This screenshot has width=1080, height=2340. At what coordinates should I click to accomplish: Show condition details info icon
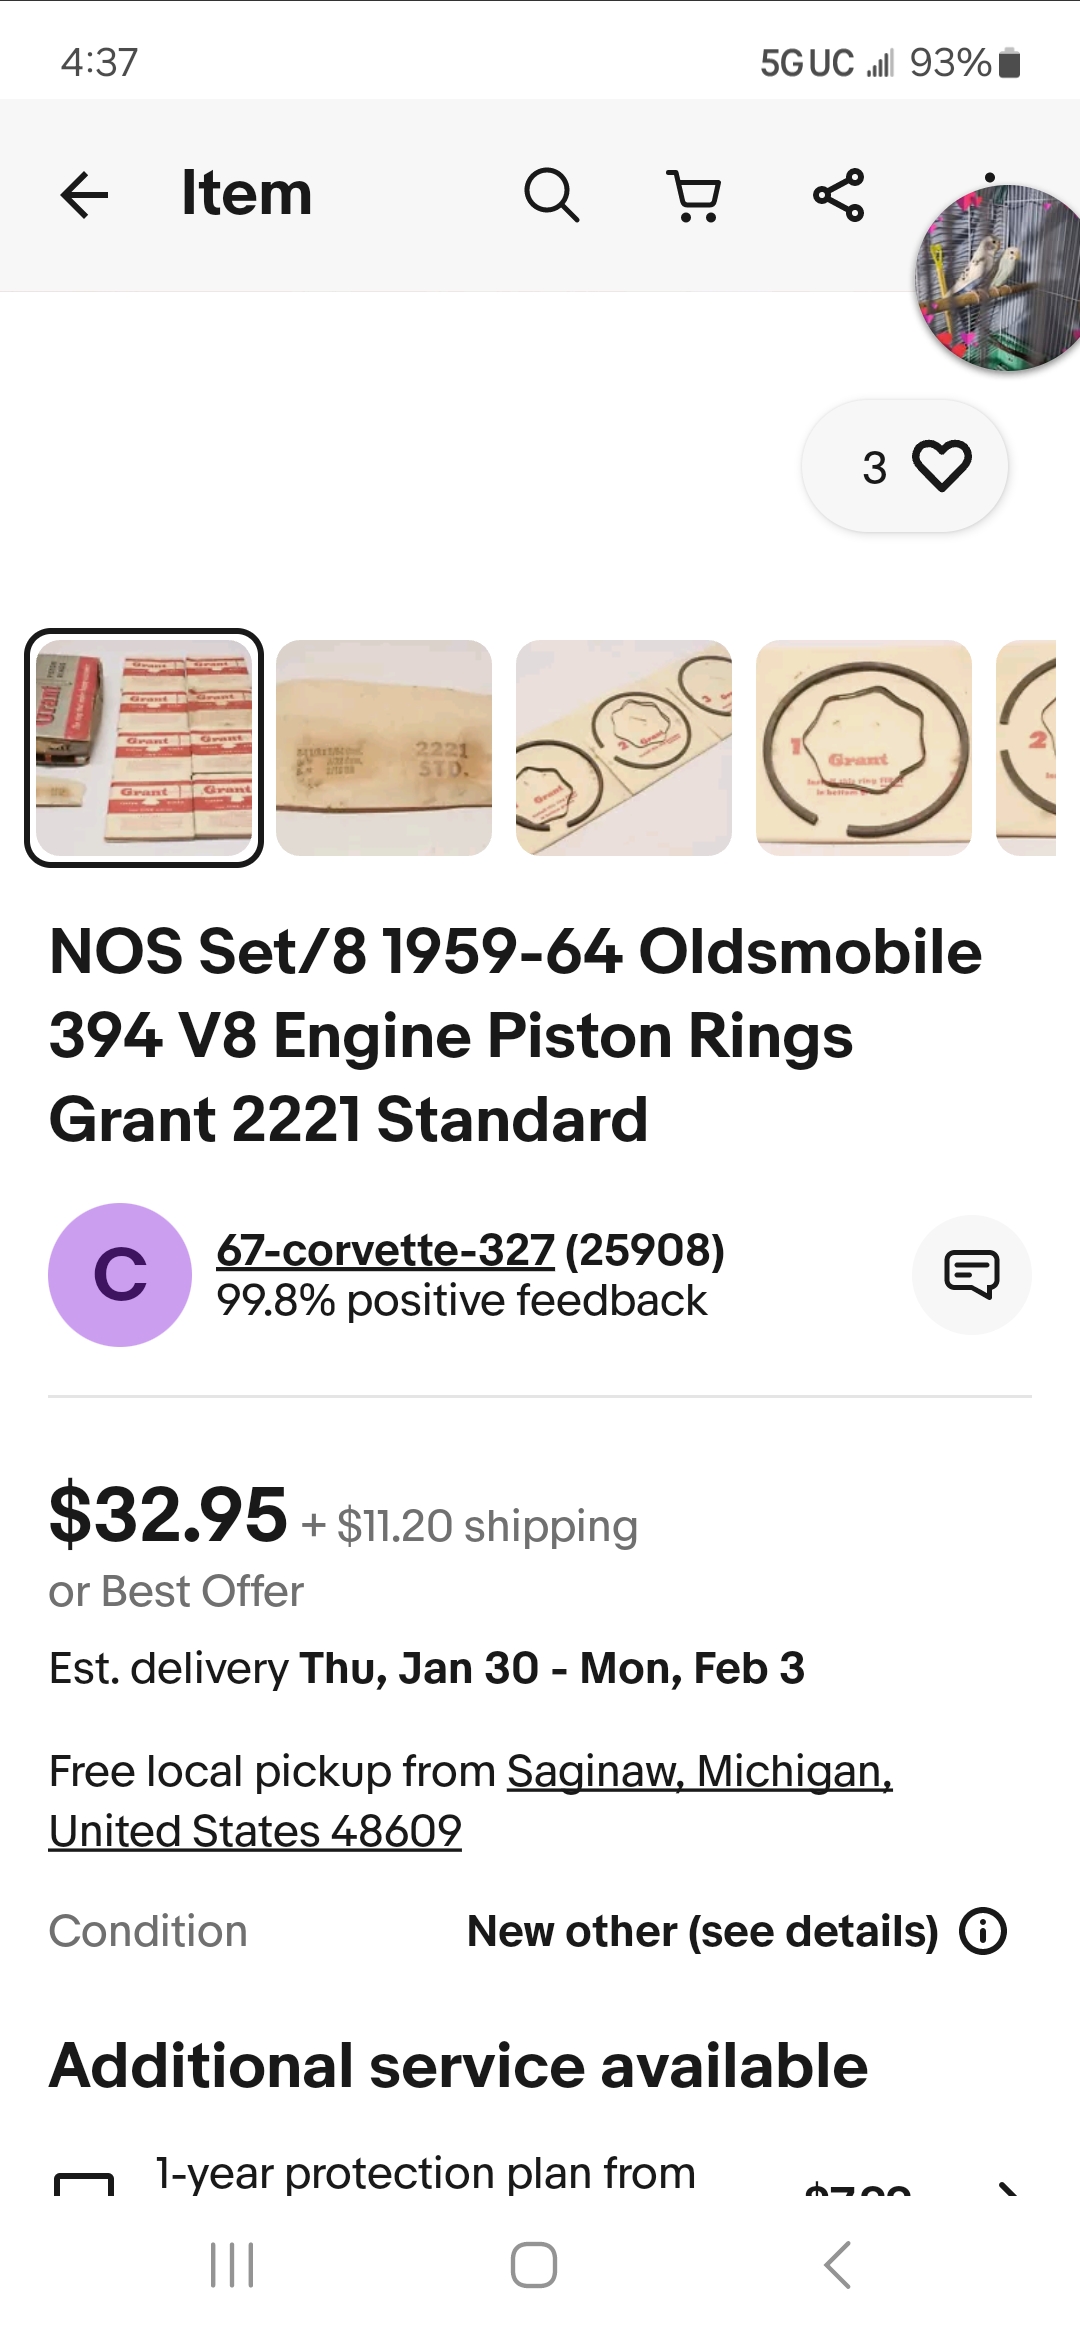983,1931
